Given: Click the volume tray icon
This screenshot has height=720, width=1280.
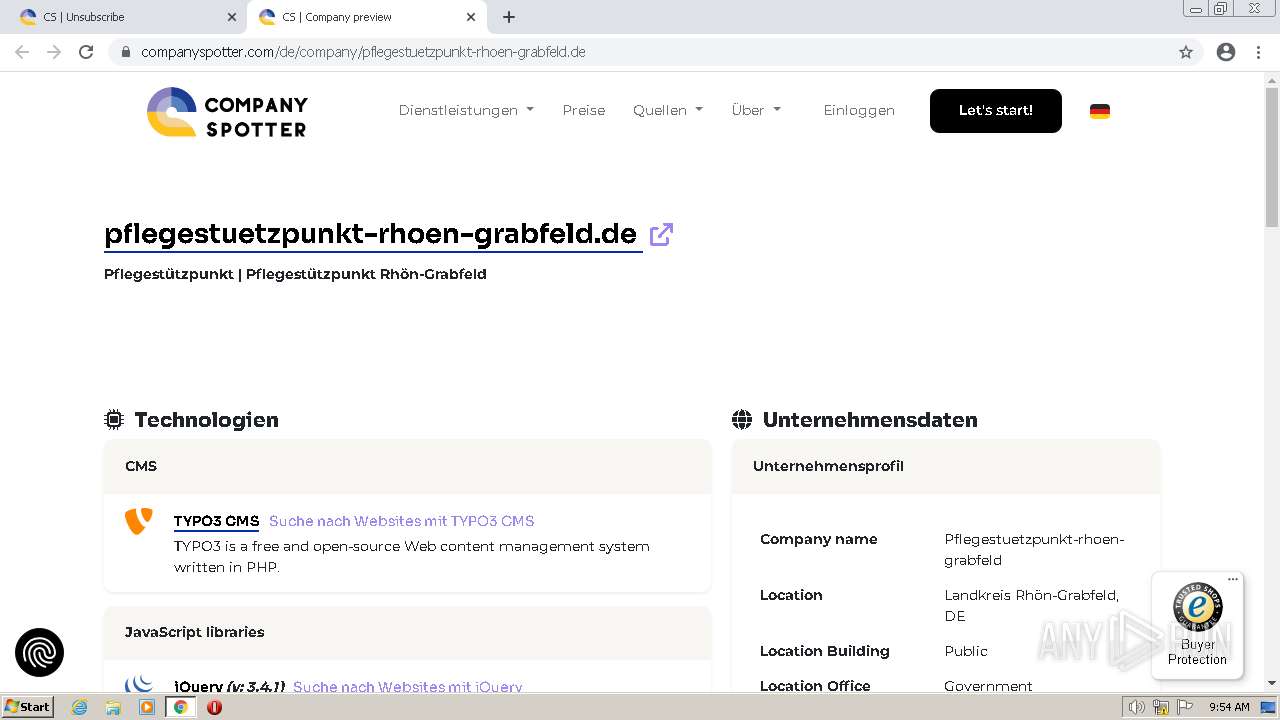Looking at the screenshot, I should pos(1137,707).
